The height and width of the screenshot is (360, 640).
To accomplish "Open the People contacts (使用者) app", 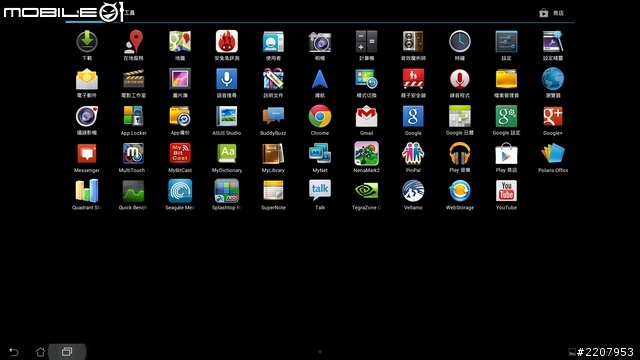I will point(273,42).
